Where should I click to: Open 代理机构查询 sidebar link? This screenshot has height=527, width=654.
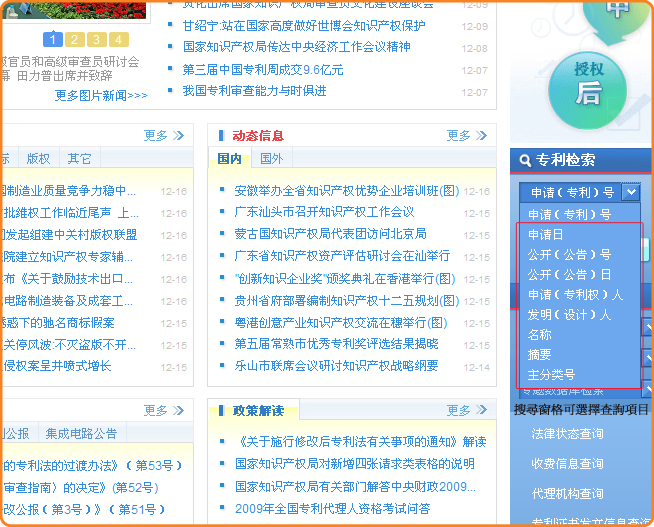pos(567,493)
